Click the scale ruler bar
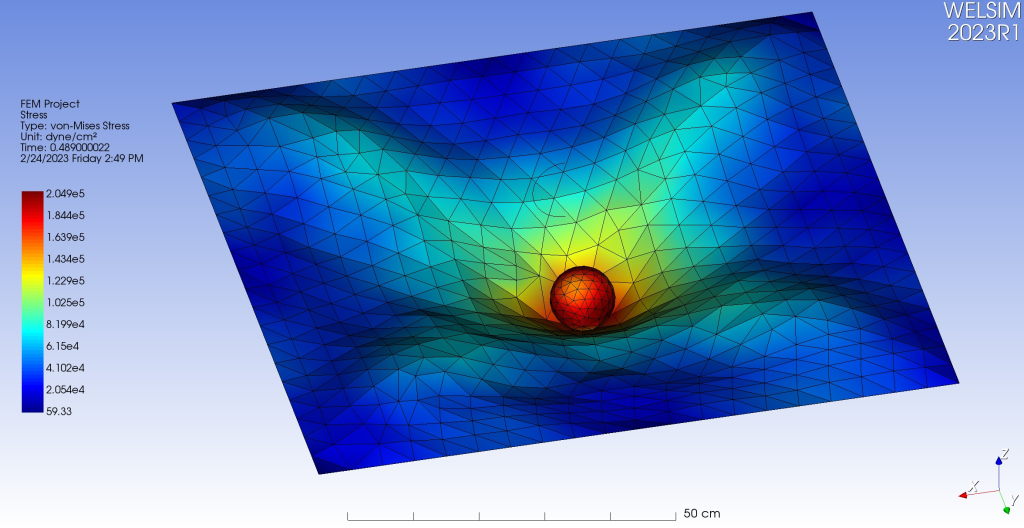The height and width of the screenshot is (528, 1024). click(511, 516)
